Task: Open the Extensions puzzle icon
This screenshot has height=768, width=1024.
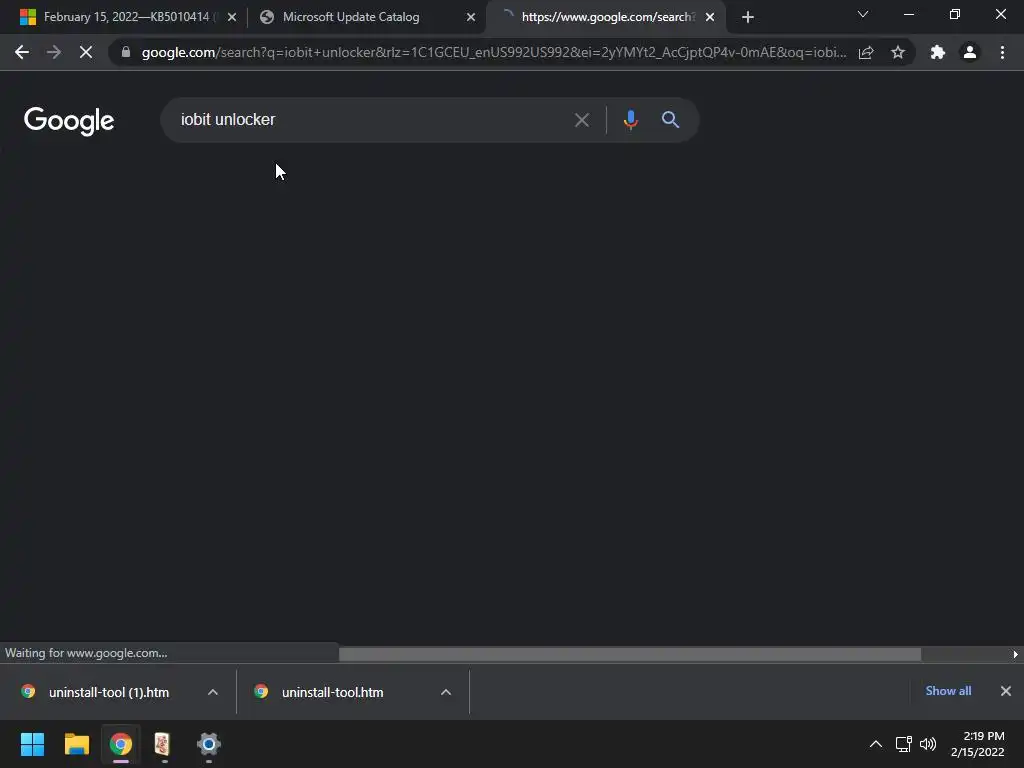Action: 938,52
